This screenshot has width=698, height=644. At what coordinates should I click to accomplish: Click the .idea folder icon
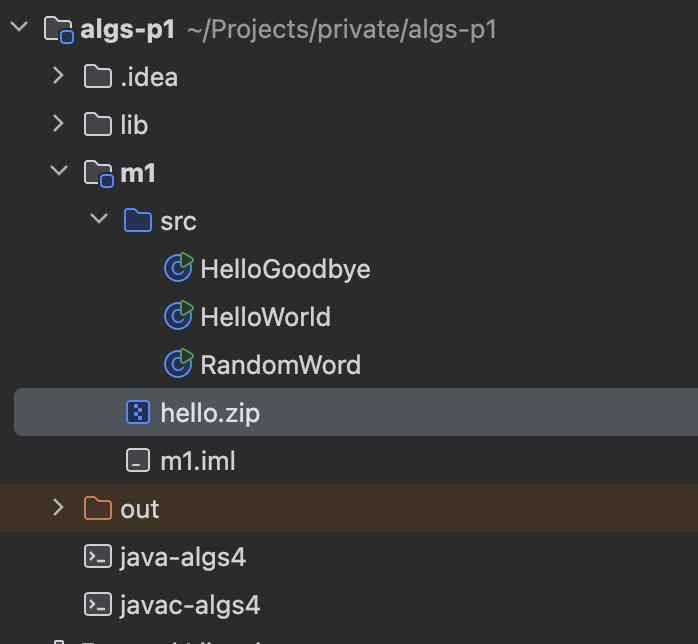[x=98, y=76]
